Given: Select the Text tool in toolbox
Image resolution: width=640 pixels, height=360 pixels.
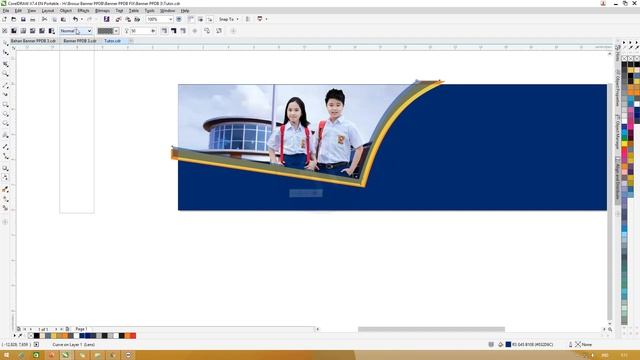Looking at the screenshot, I should [5, 135].
